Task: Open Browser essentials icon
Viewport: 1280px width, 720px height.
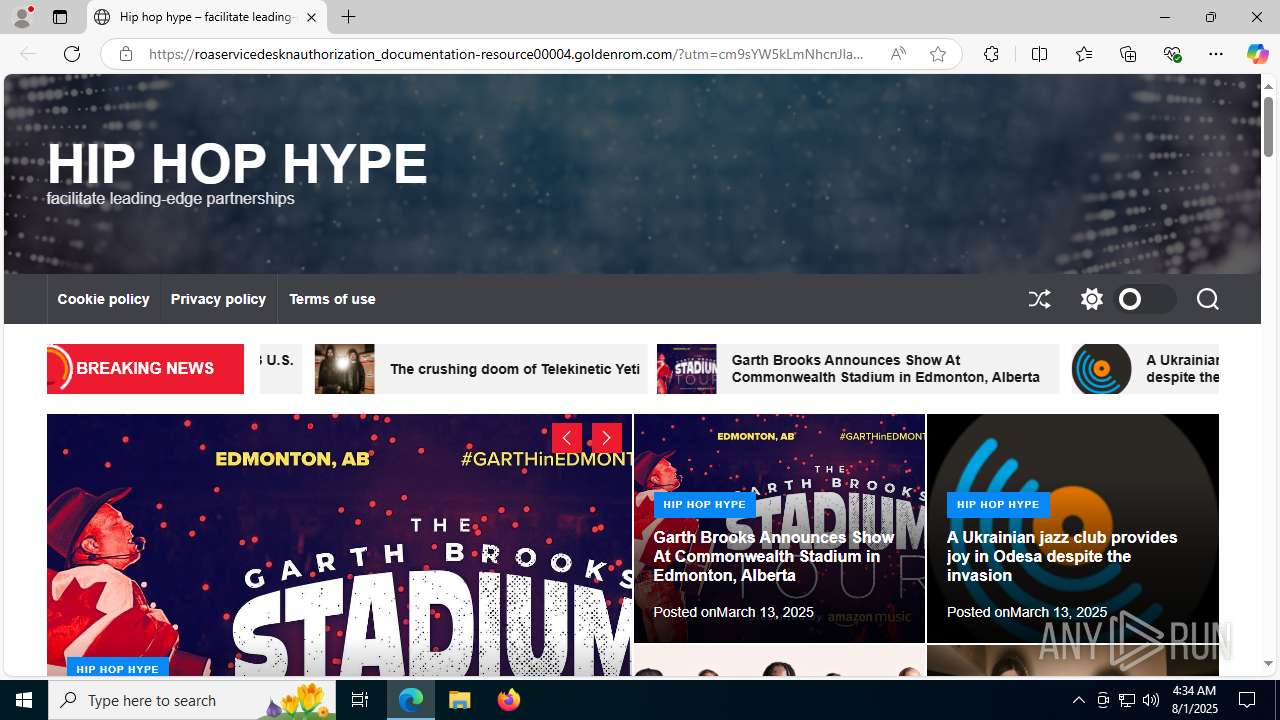Action: [x=1172, y=54]
